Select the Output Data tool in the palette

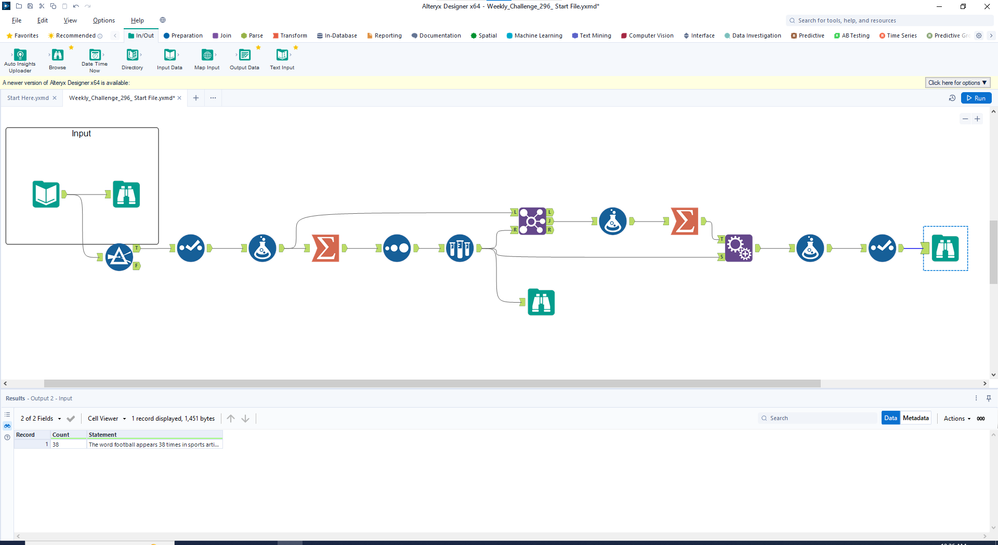[244, 59]
